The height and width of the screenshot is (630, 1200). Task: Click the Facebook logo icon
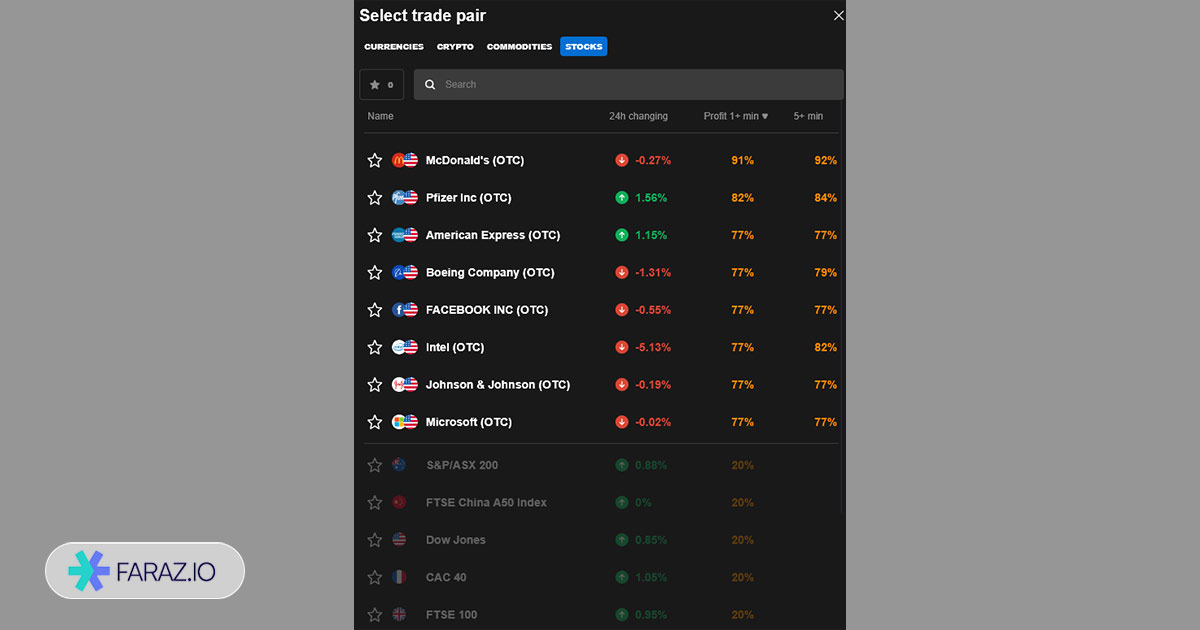click(399, 310)
